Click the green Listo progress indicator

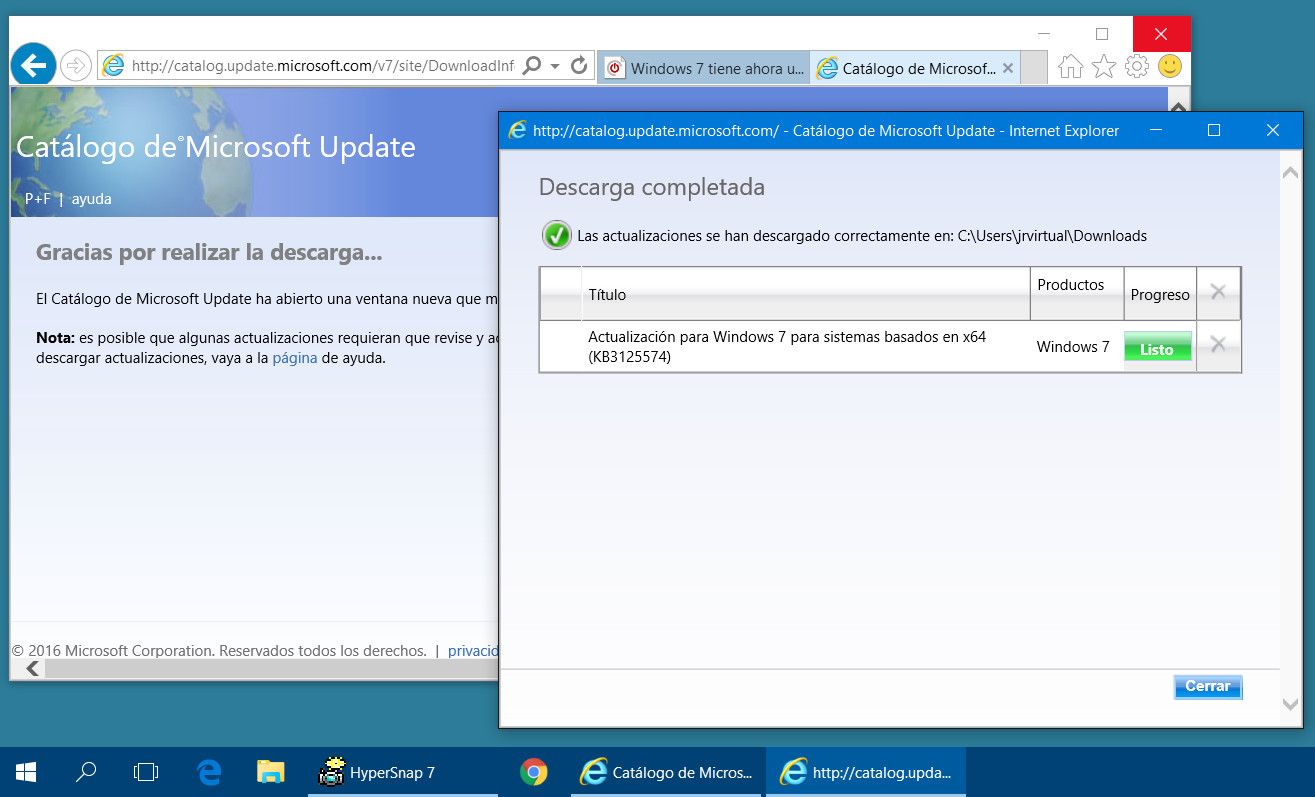tap(1157, 348)
